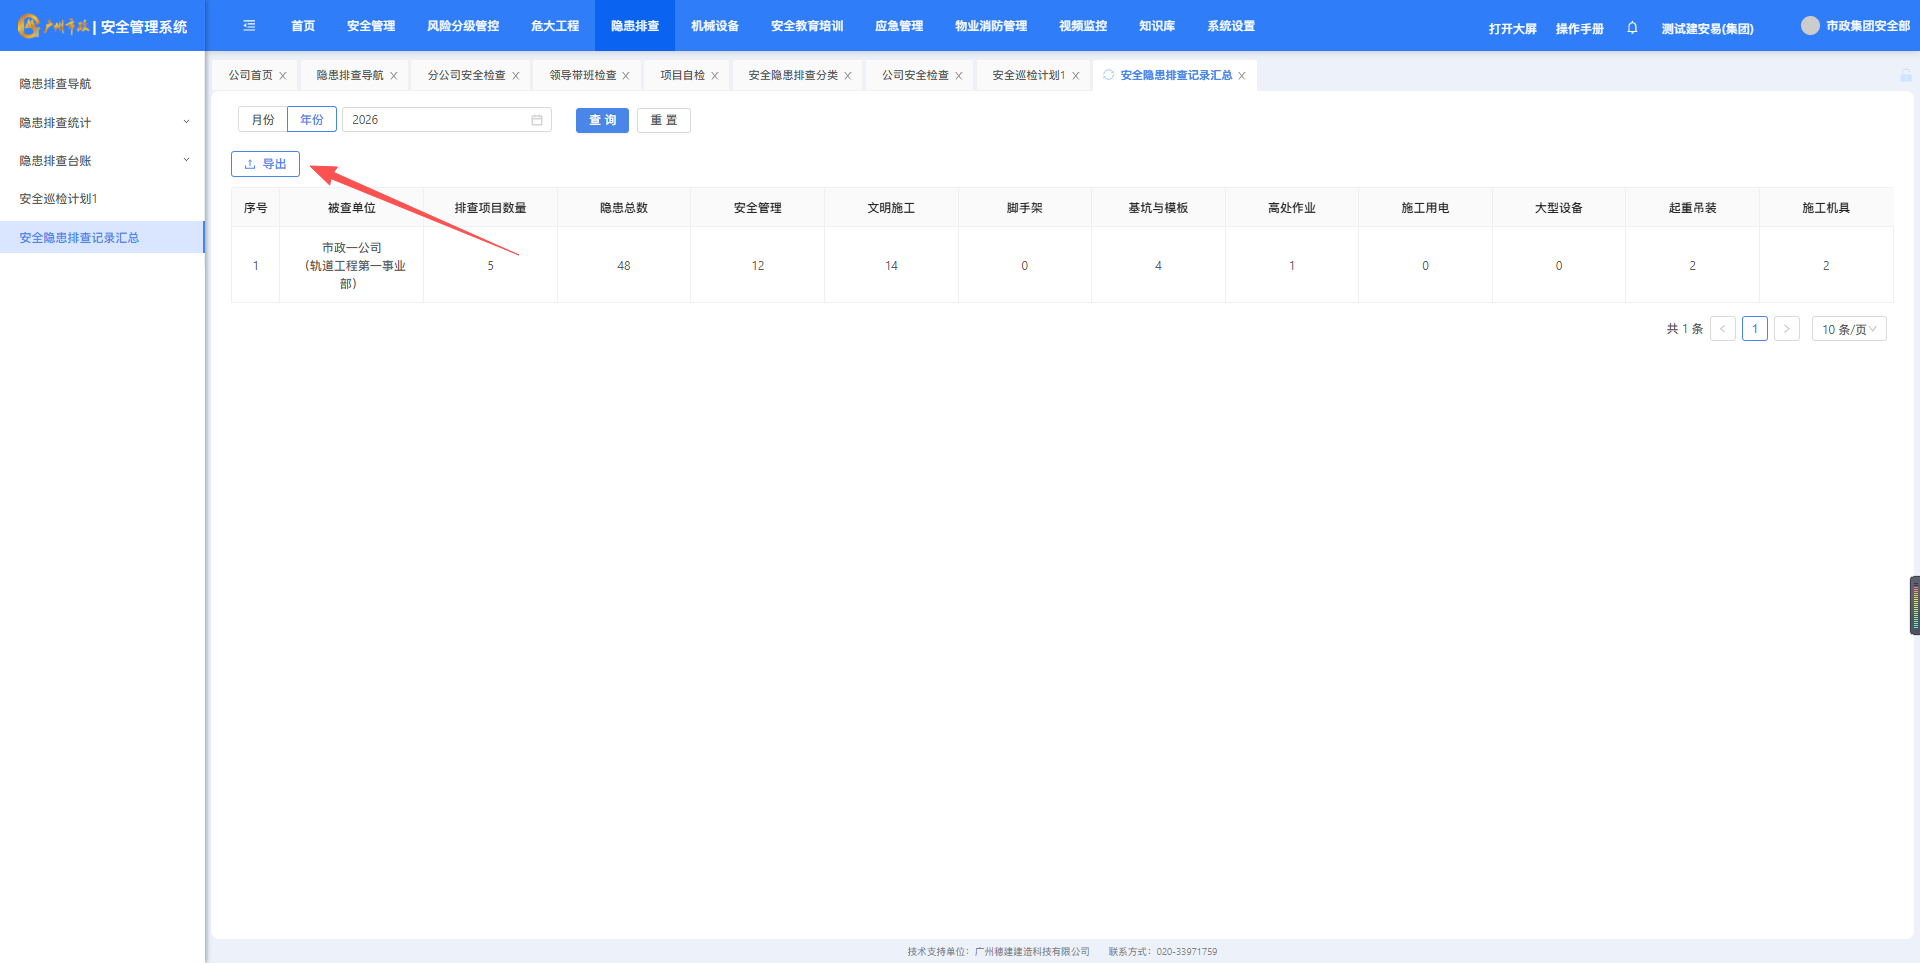Close the 安全巡检计划1 tab
The height and width of the screenshot is (963, 1920).
(x=1076, y=76)
